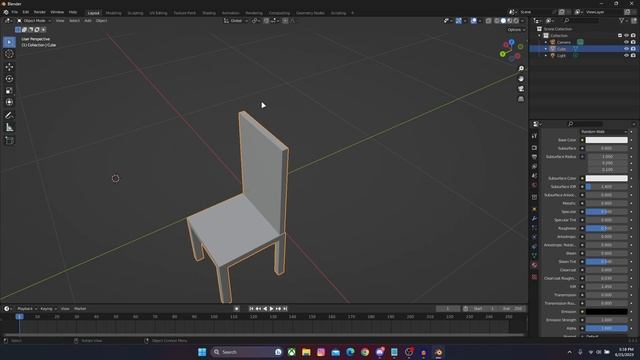This screenshot has height=360, width=640.
Task: Open the Scene properties tab
Action: click(x=534, y=176)
